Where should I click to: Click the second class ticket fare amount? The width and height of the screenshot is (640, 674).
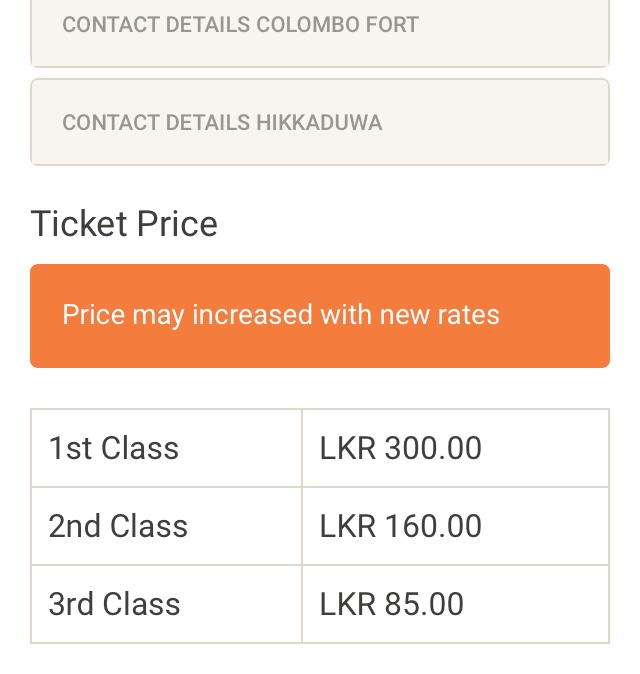tap(401, 526)
